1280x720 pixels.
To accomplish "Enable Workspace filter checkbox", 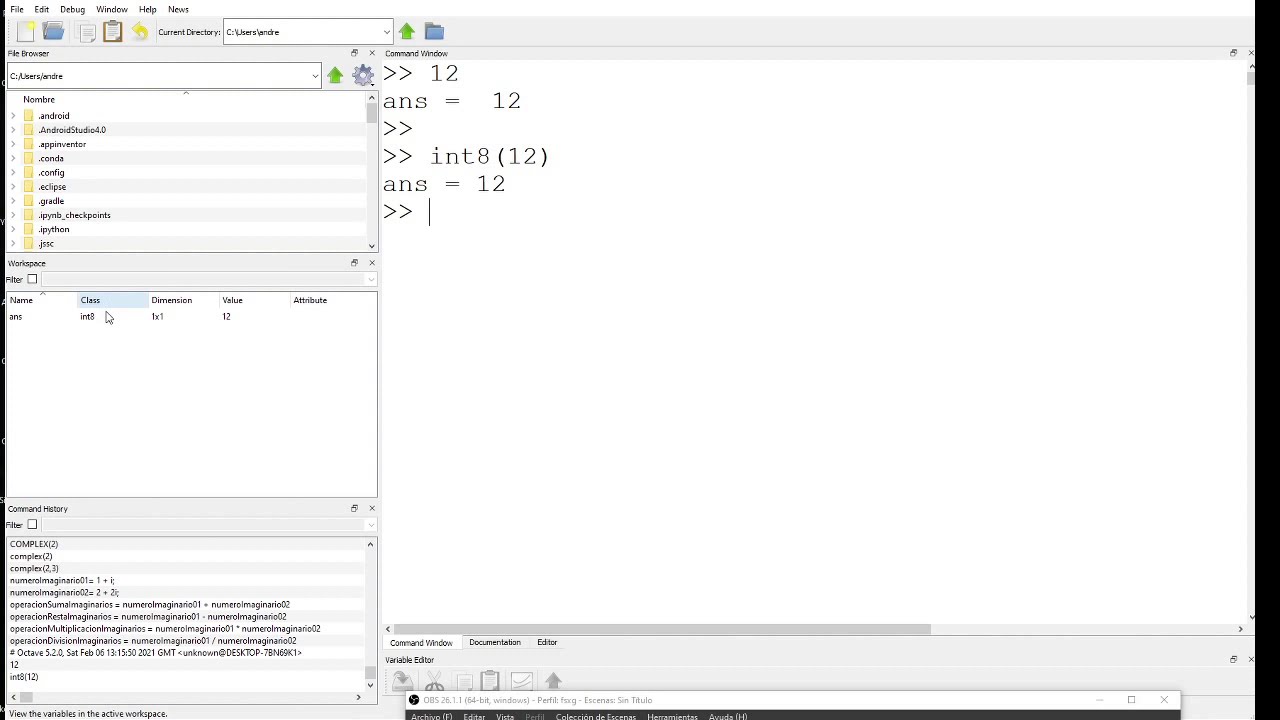I will [x=32, y=279].
